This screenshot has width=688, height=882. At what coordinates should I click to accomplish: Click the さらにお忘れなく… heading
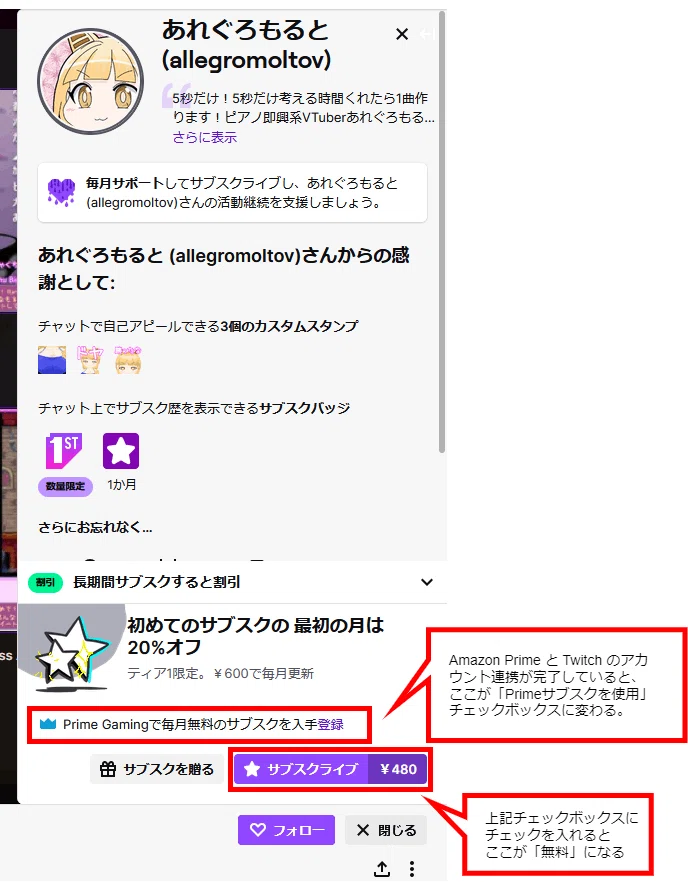coord(95,528)
